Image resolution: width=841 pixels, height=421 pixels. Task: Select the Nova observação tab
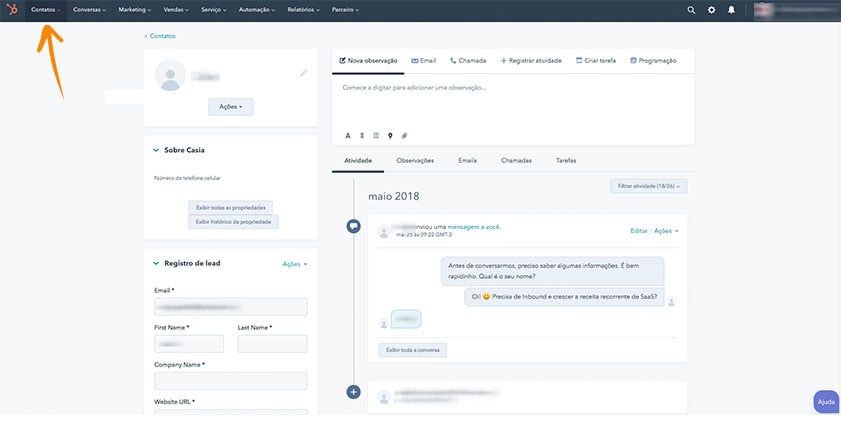368,61
